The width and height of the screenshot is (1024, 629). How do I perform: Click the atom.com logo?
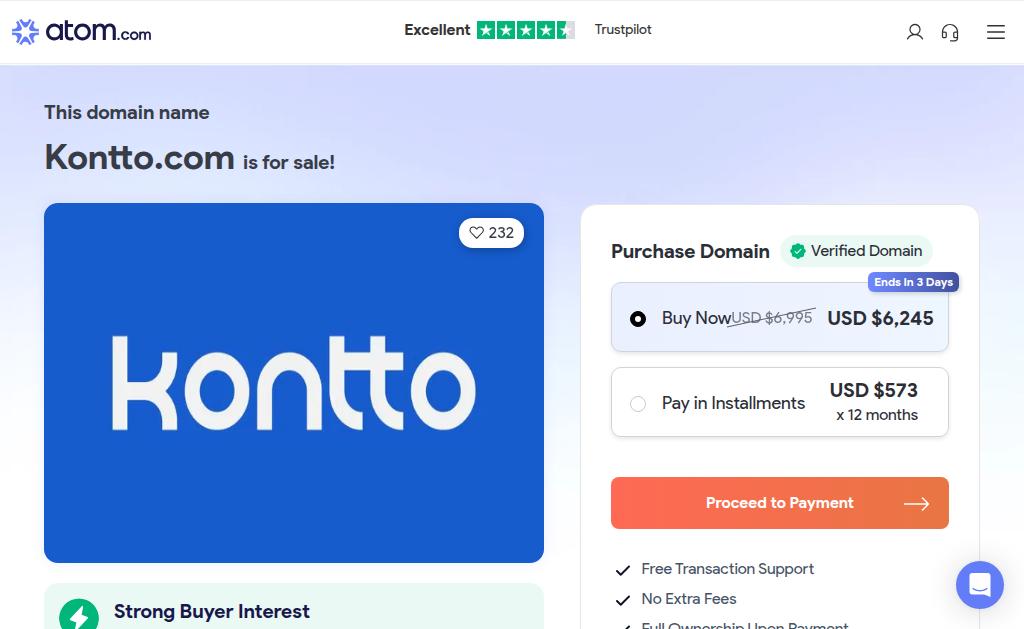point(81,32)
